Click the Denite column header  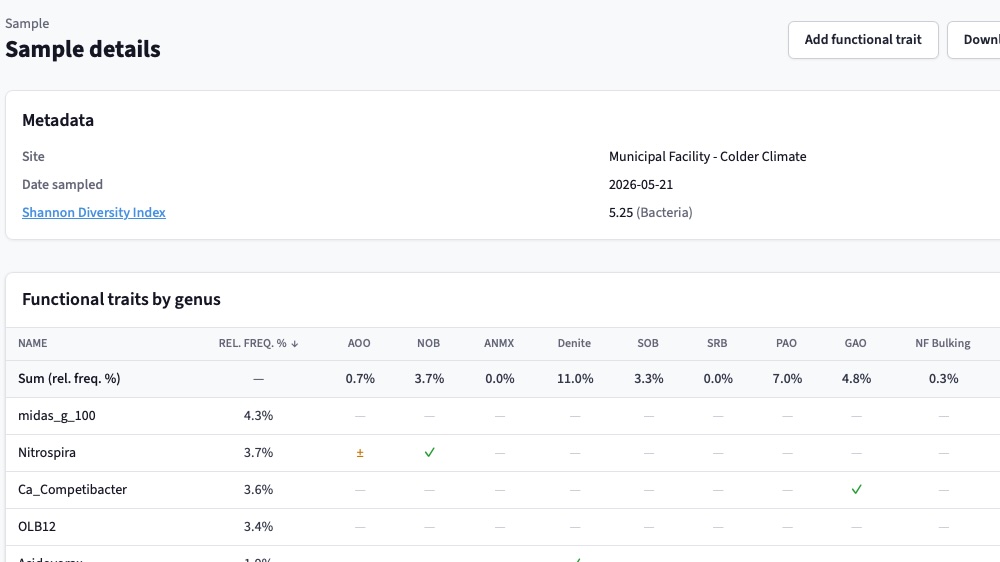574,343
